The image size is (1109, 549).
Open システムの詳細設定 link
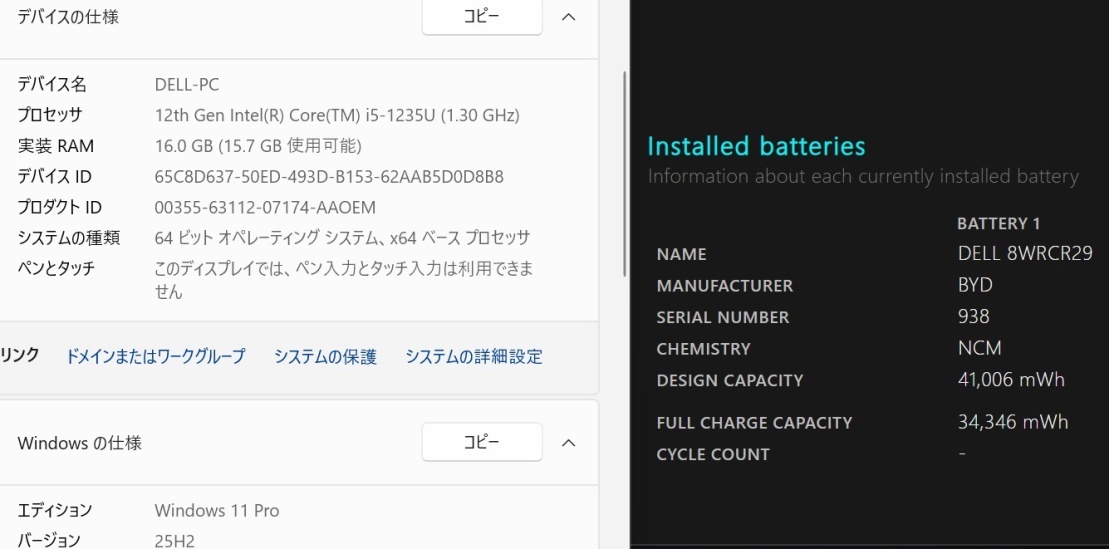(x=474, y=357)
